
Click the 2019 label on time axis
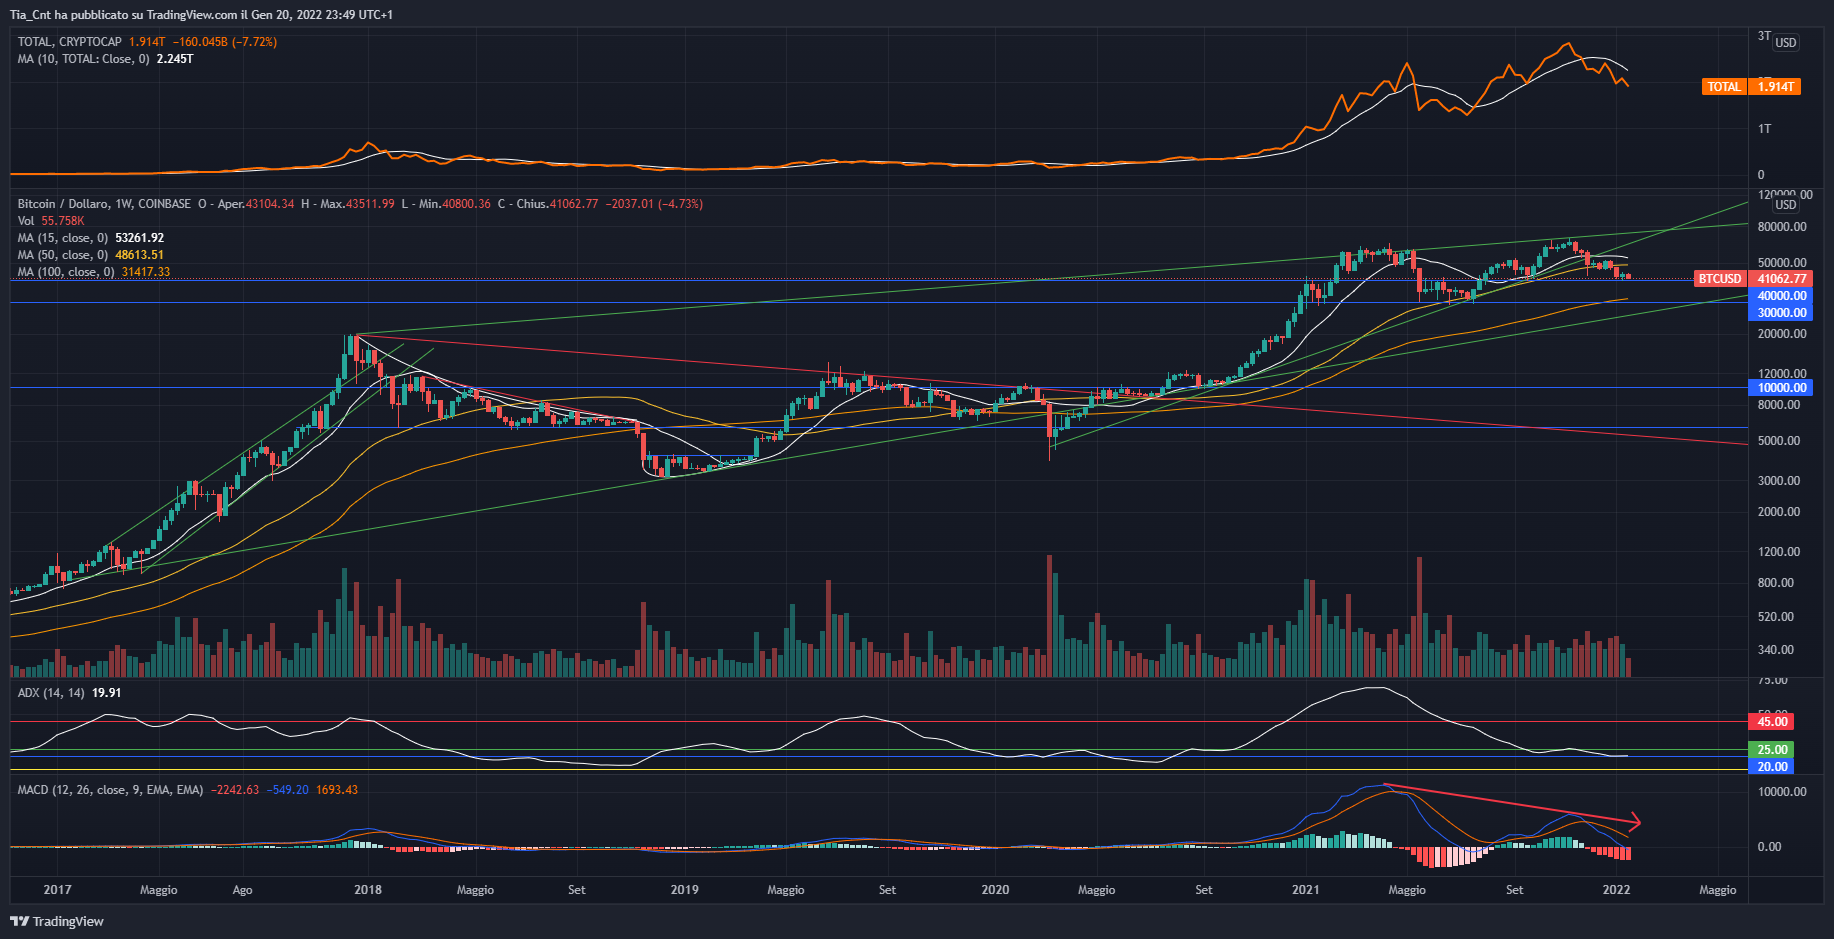684,890
